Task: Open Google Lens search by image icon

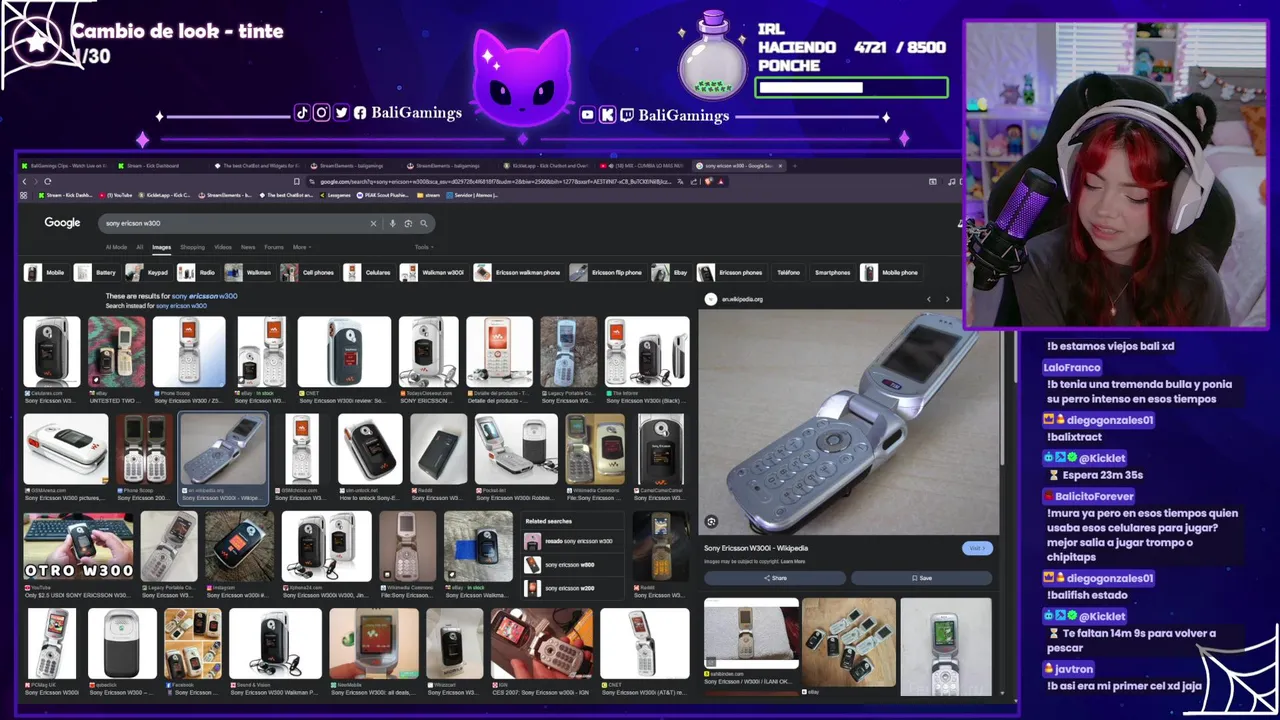Action: (408, 223)
